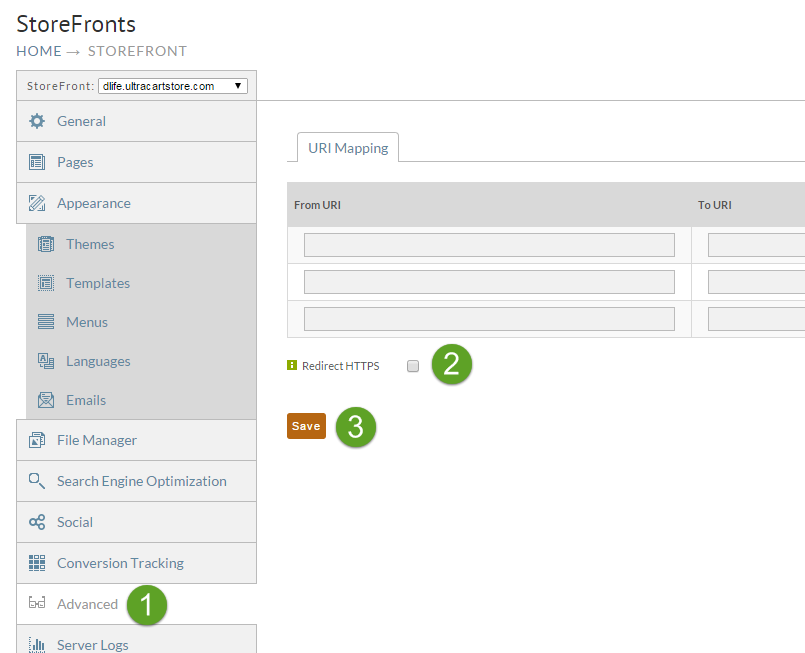Click the first To URI input field
The height and width of the screenshot is (653, 805).
[x=756, y=245]
